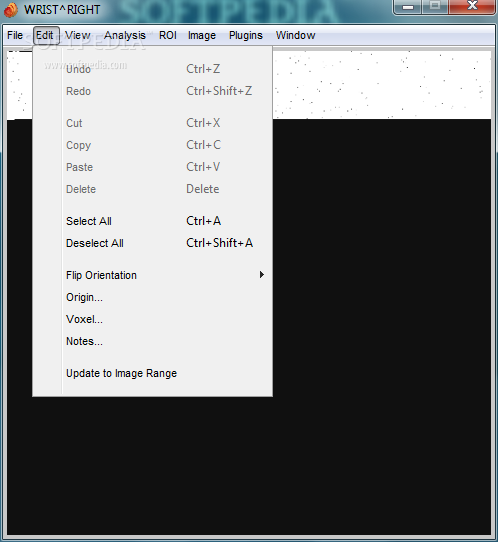This screenshot has width=498, height=542.
Task: Open the File menu
Action: [x=15, y=35]
